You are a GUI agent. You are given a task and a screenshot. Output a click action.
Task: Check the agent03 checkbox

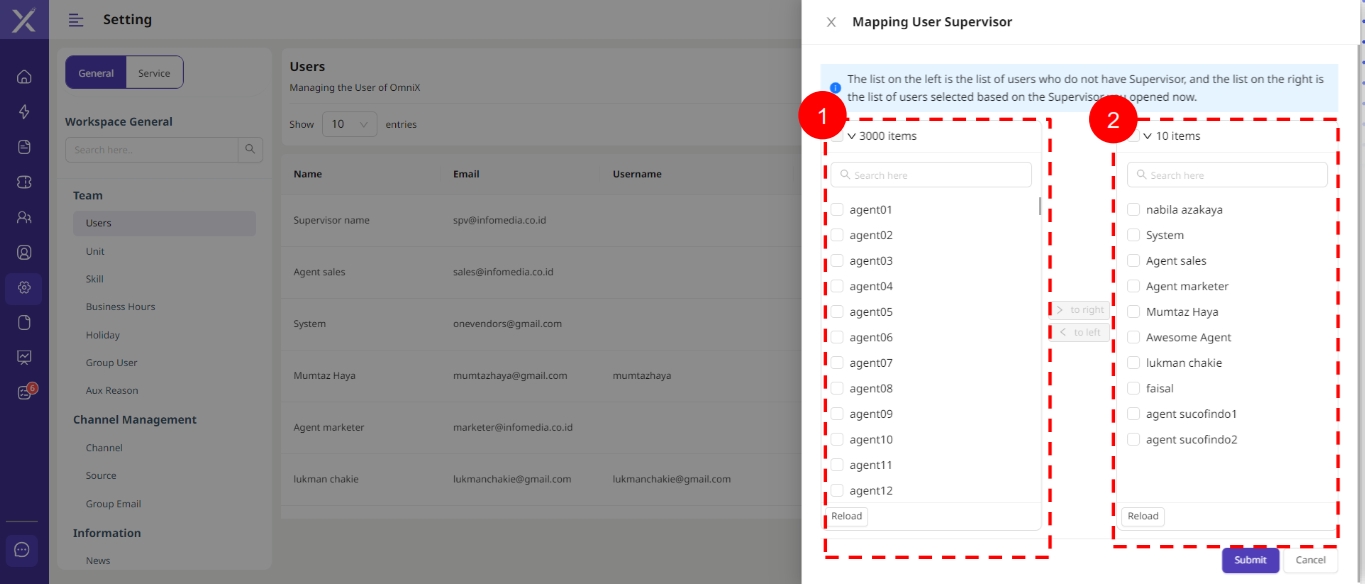tap(837, 261)
